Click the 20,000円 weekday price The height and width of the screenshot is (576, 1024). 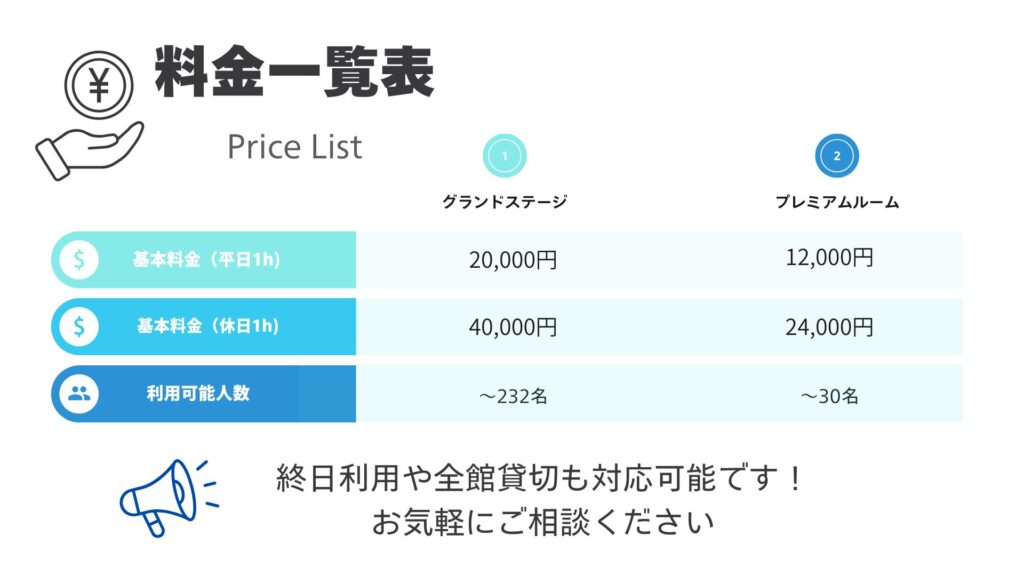tap(513, 260)
